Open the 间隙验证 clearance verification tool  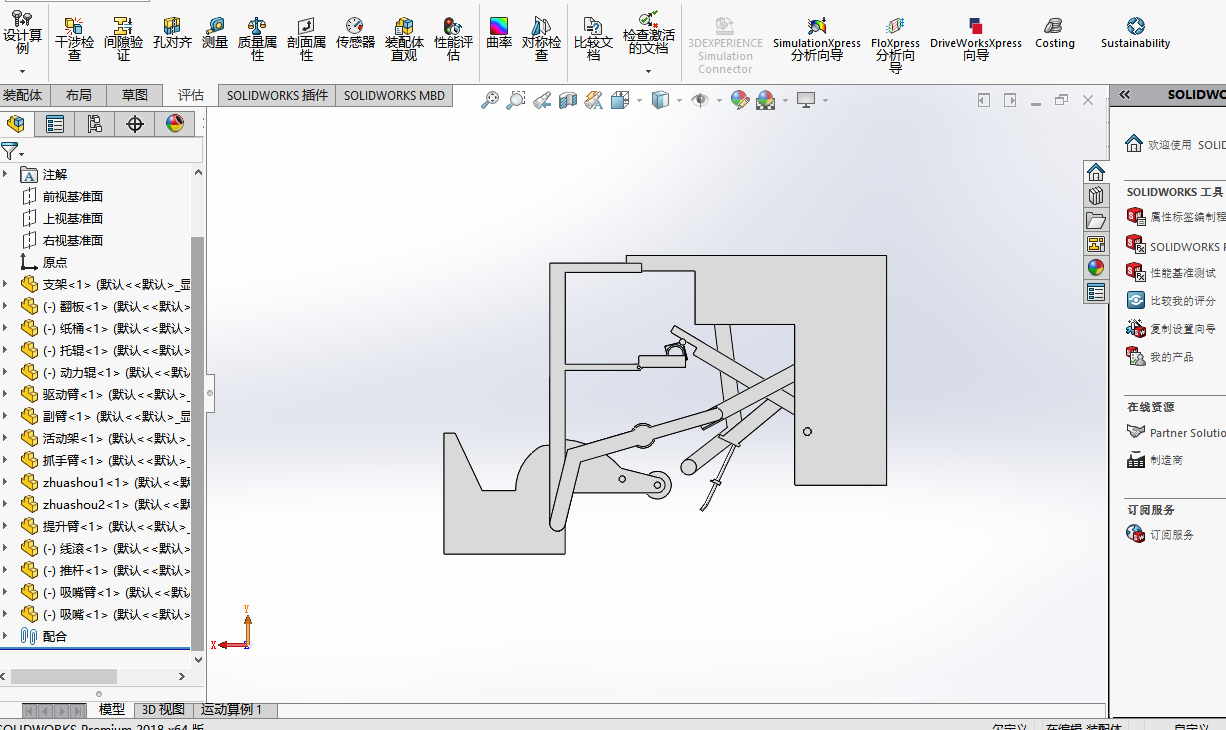[x=123, y=38]
